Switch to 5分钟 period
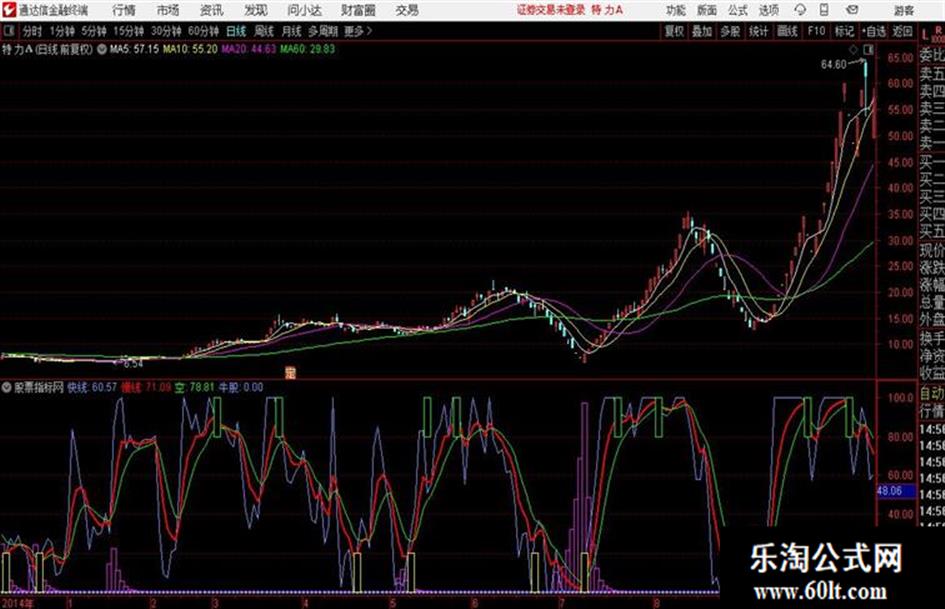945x609 pixels. click(x=93, y=31)
